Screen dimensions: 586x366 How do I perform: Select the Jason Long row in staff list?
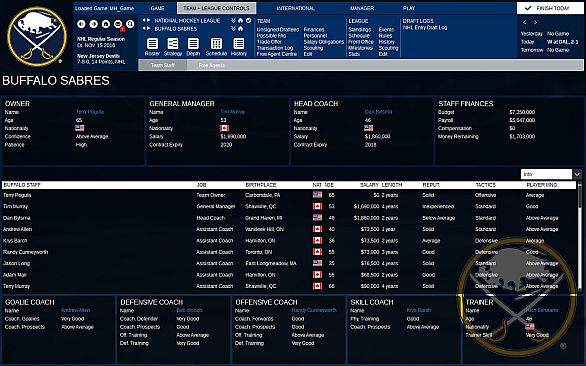pos(289,263)
